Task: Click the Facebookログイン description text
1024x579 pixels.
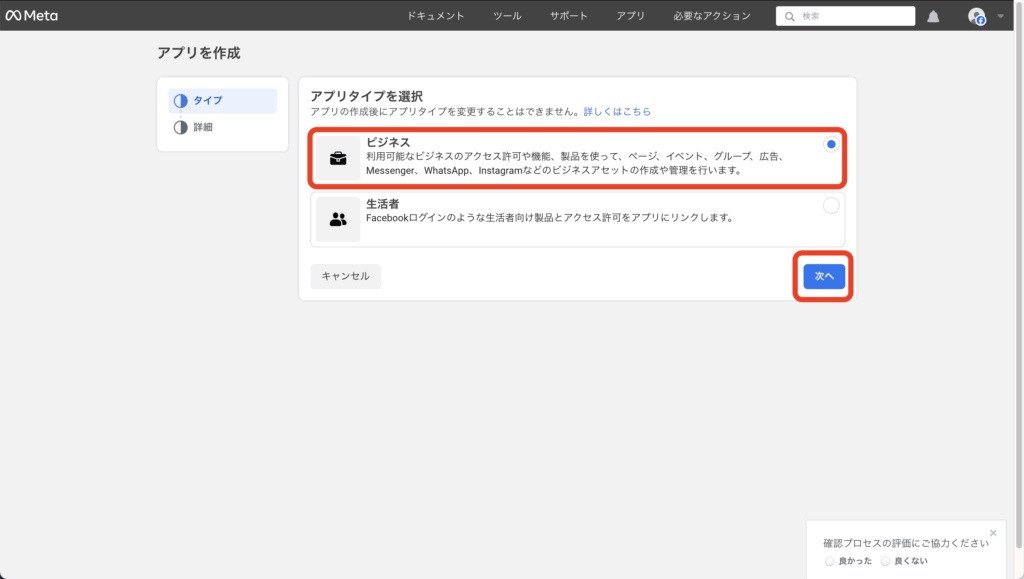Action: click(550, 218)
